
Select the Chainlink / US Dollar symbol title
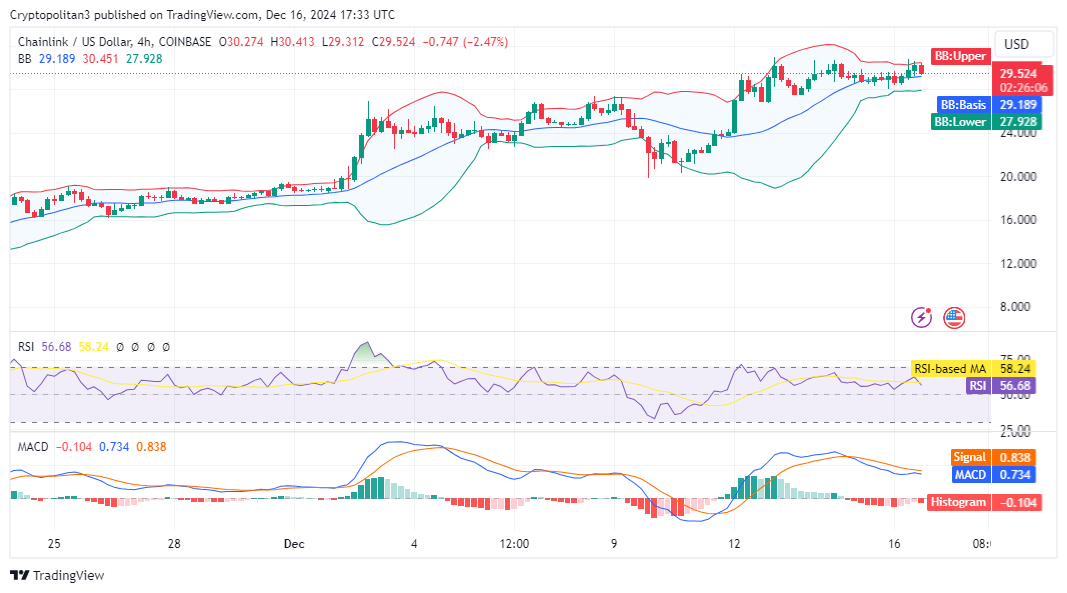click(114, 42)
